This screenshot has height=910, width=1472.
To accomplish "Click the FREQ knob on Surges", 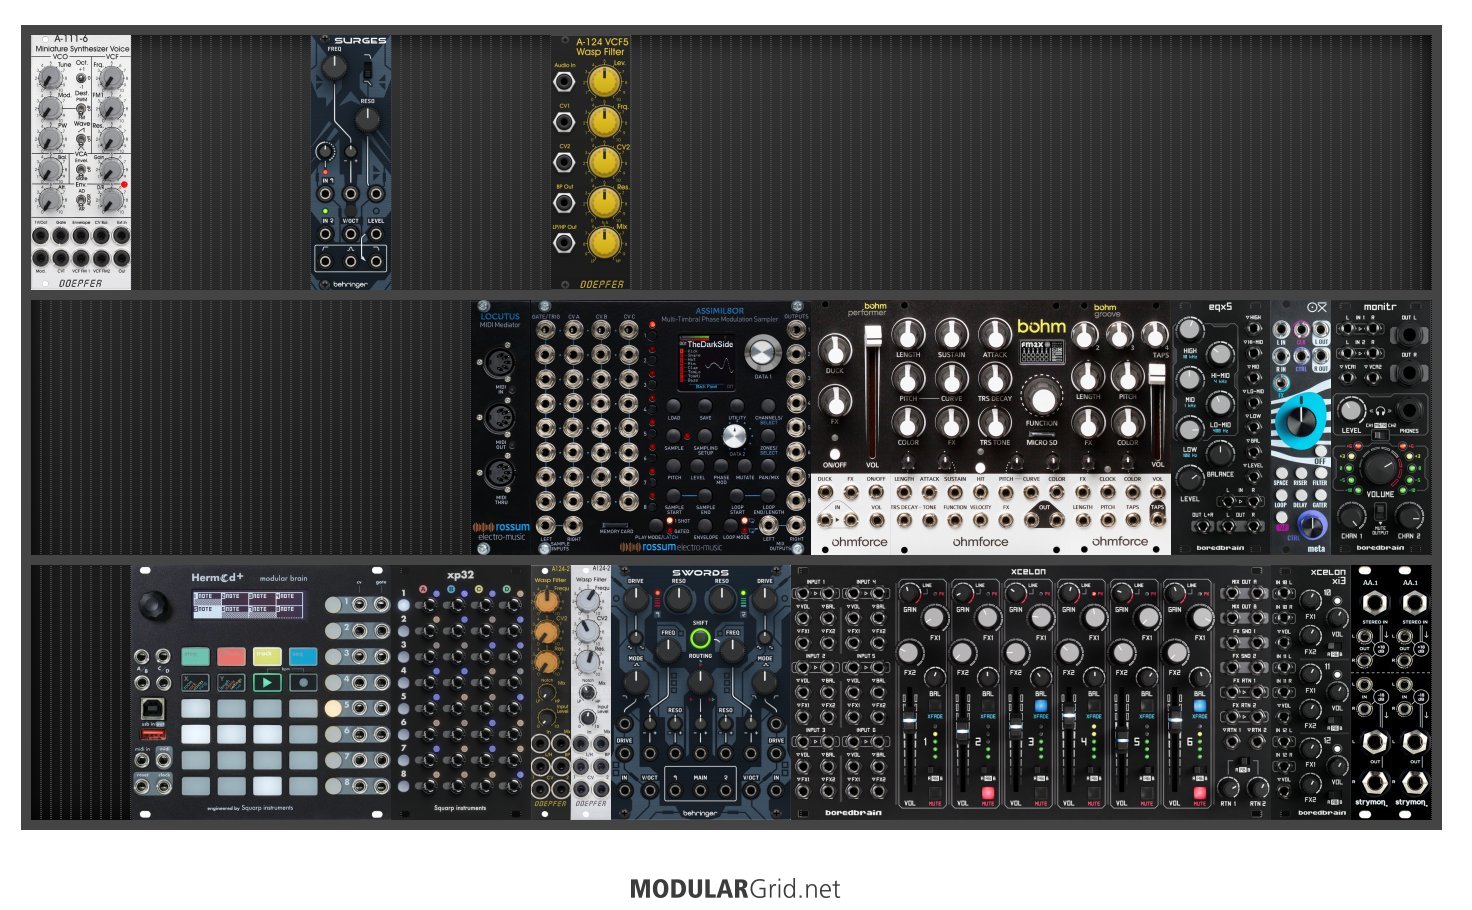I will coord(334,66).
